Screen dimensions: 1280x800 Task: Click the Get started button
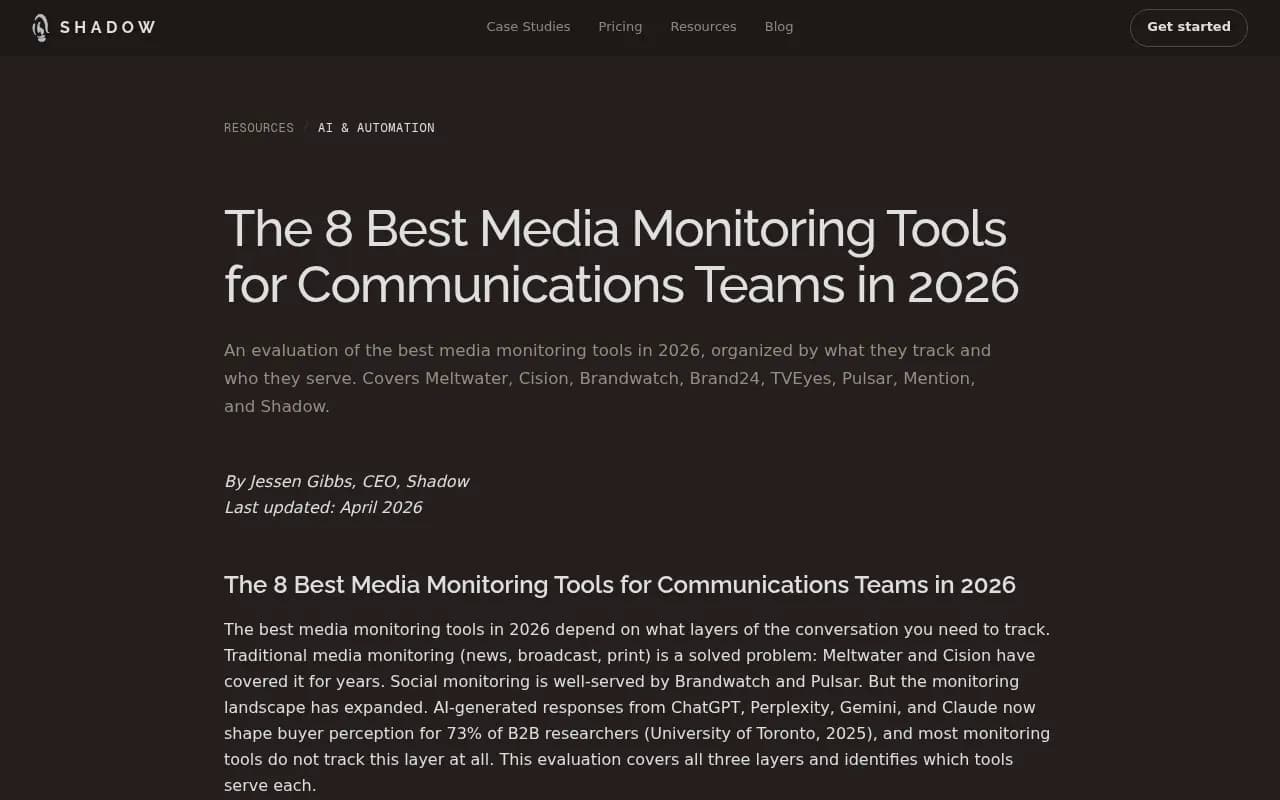point(1188,27)
